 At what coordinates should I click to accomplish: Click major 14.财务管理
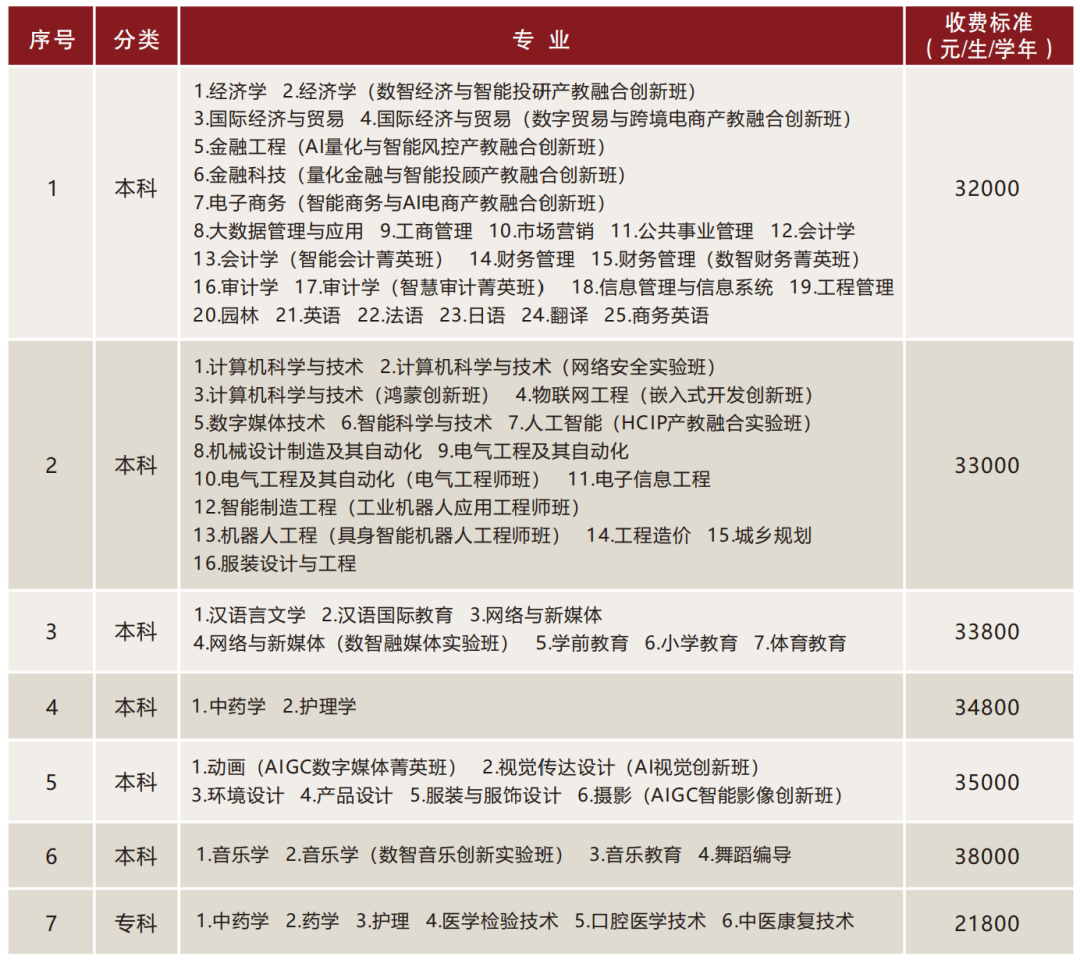(522, 260)
